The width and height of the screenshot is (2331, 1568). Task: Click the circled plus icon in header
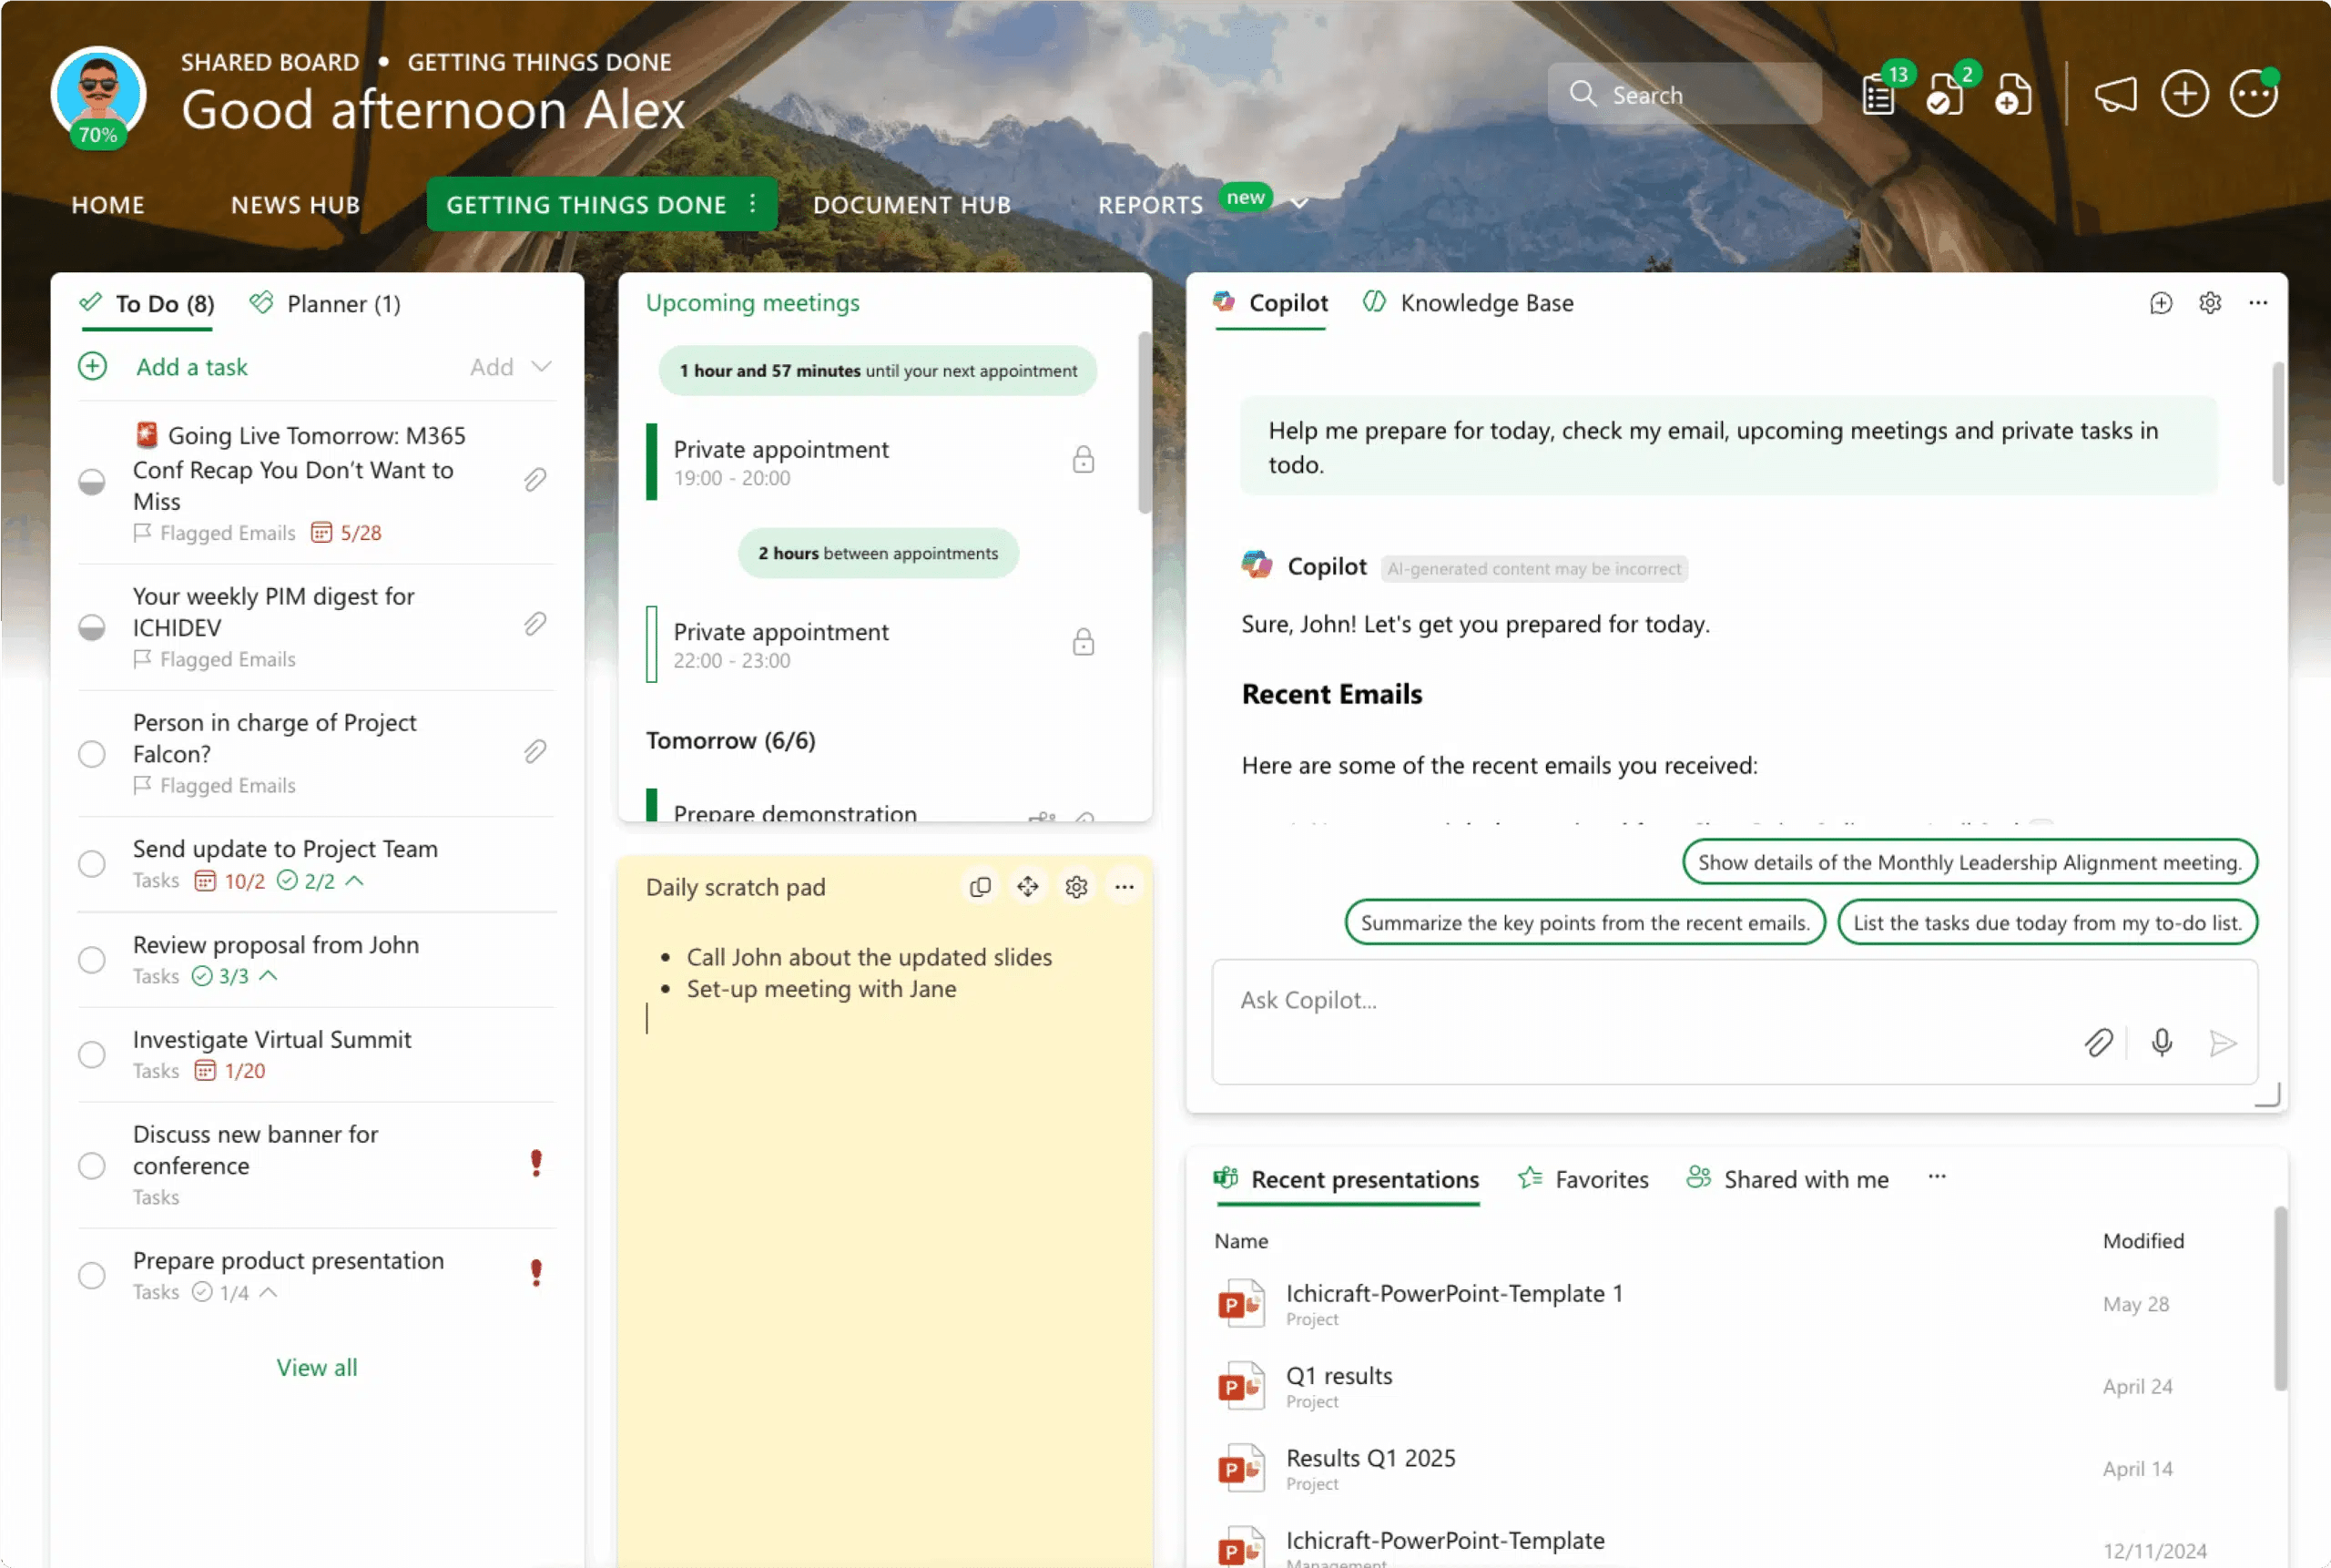pyautogui.click(x=2185, y=95)
